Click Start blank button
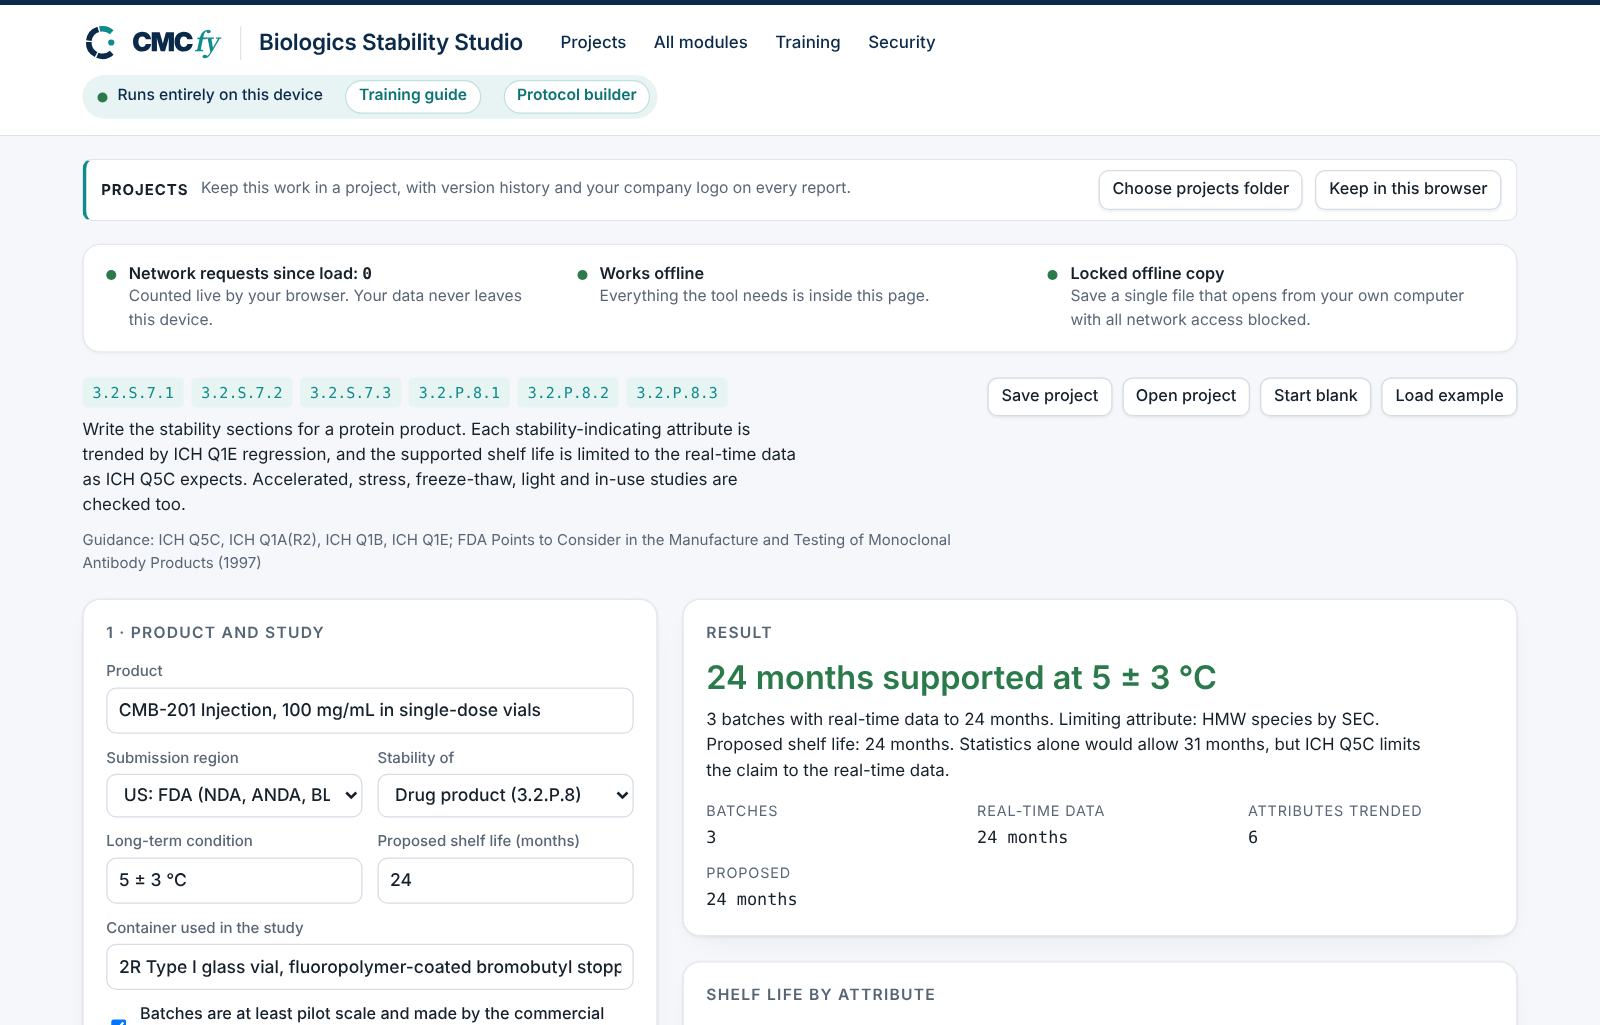 1315,396
